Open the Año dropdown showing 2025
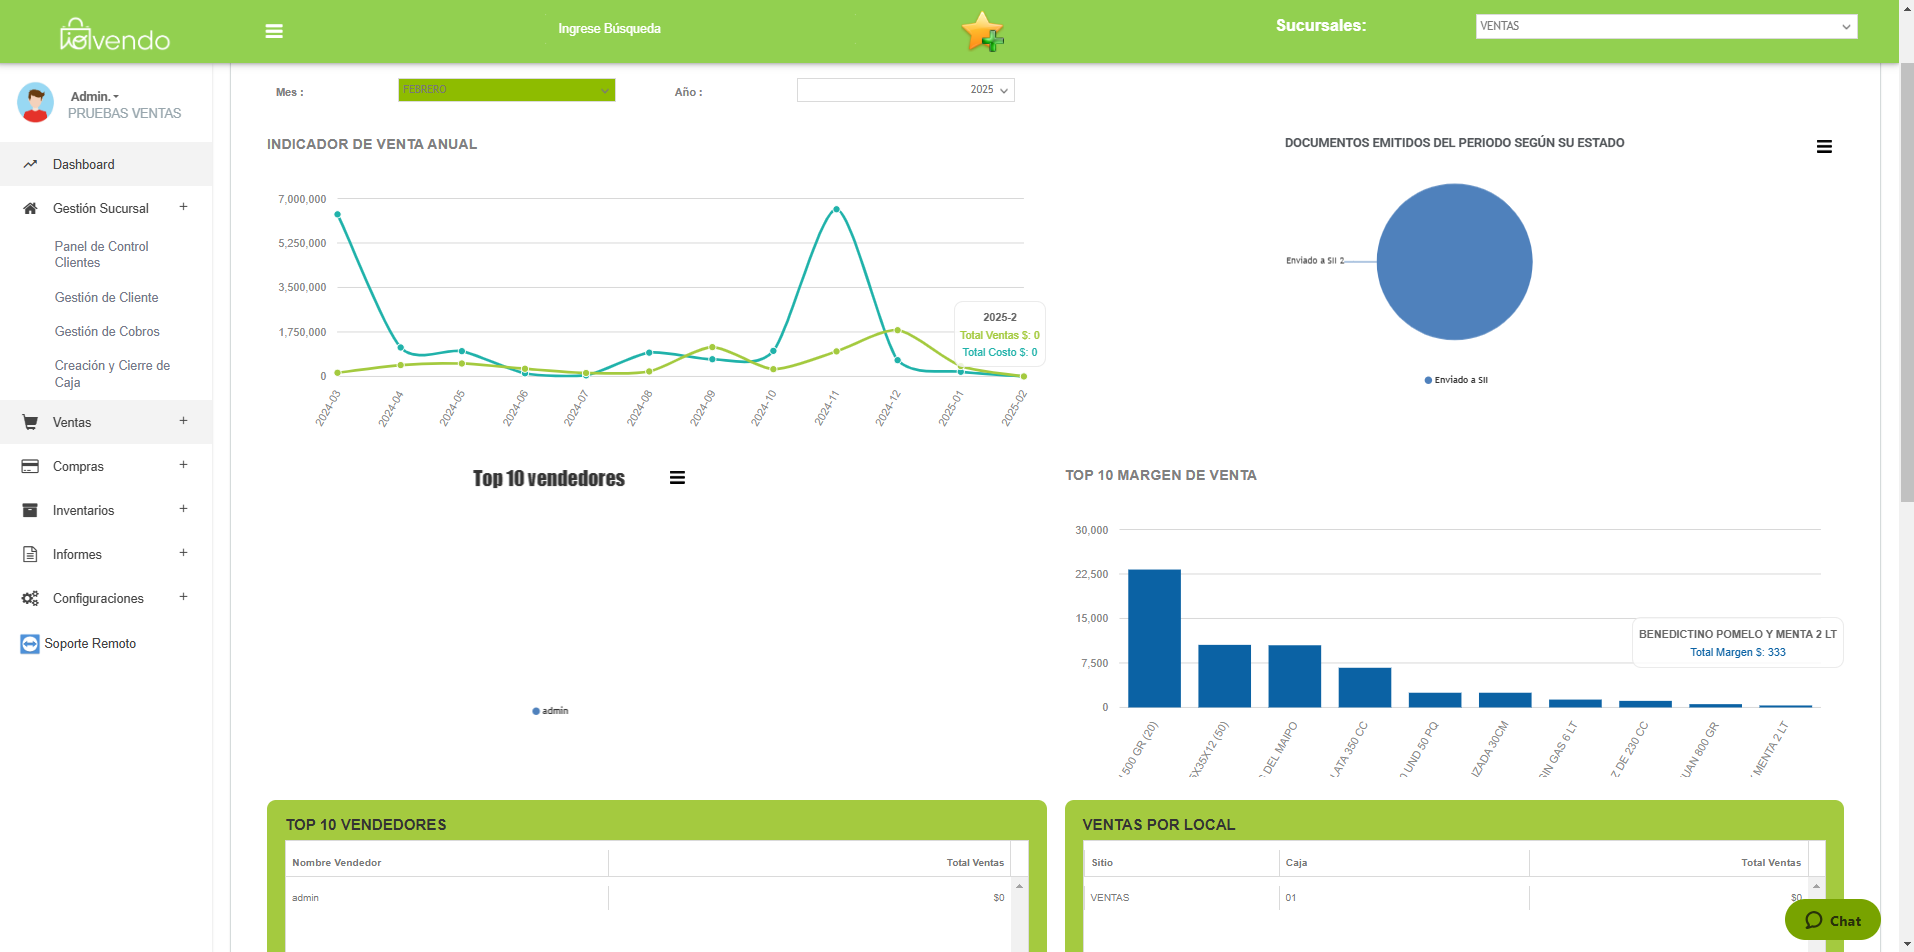 [x=905, y=90]
